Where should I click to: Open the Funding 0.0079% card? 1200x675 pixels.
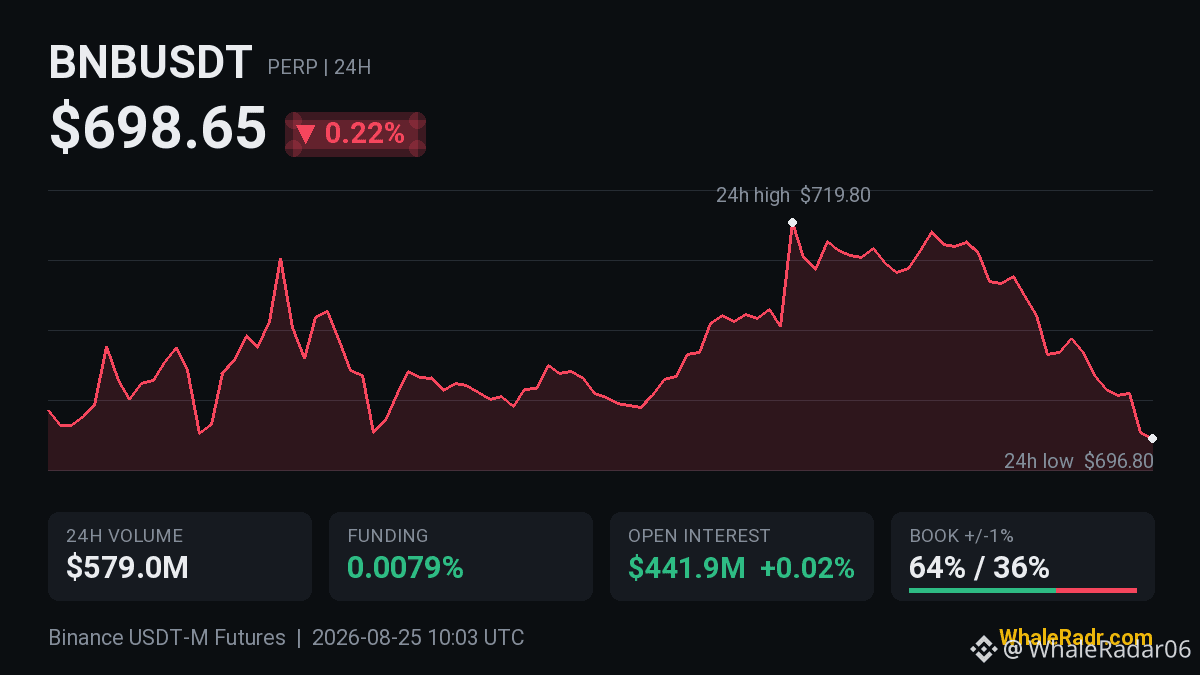click(x=461, y=557)
